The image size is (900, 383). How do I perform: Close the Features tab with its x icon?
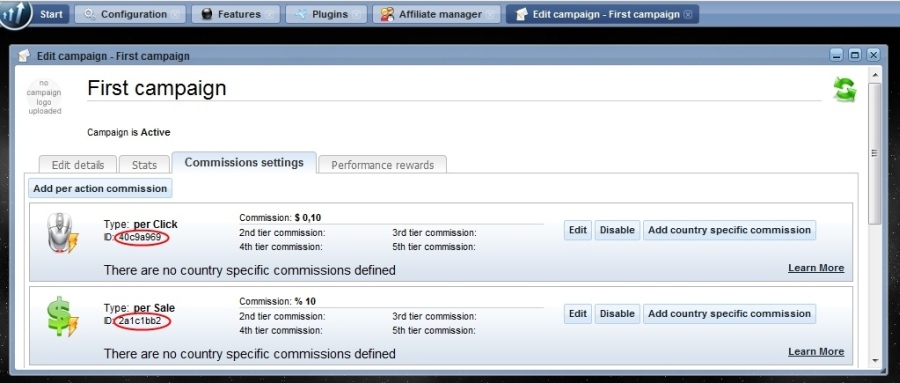click(269, 14)
